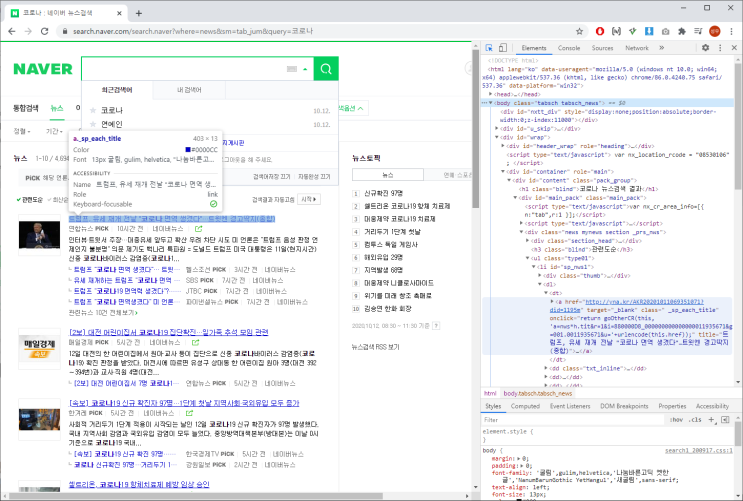This screenshot has width=743, height=501.
Task: Collapse the body element in DOM tree
Action: coord(491,103)
